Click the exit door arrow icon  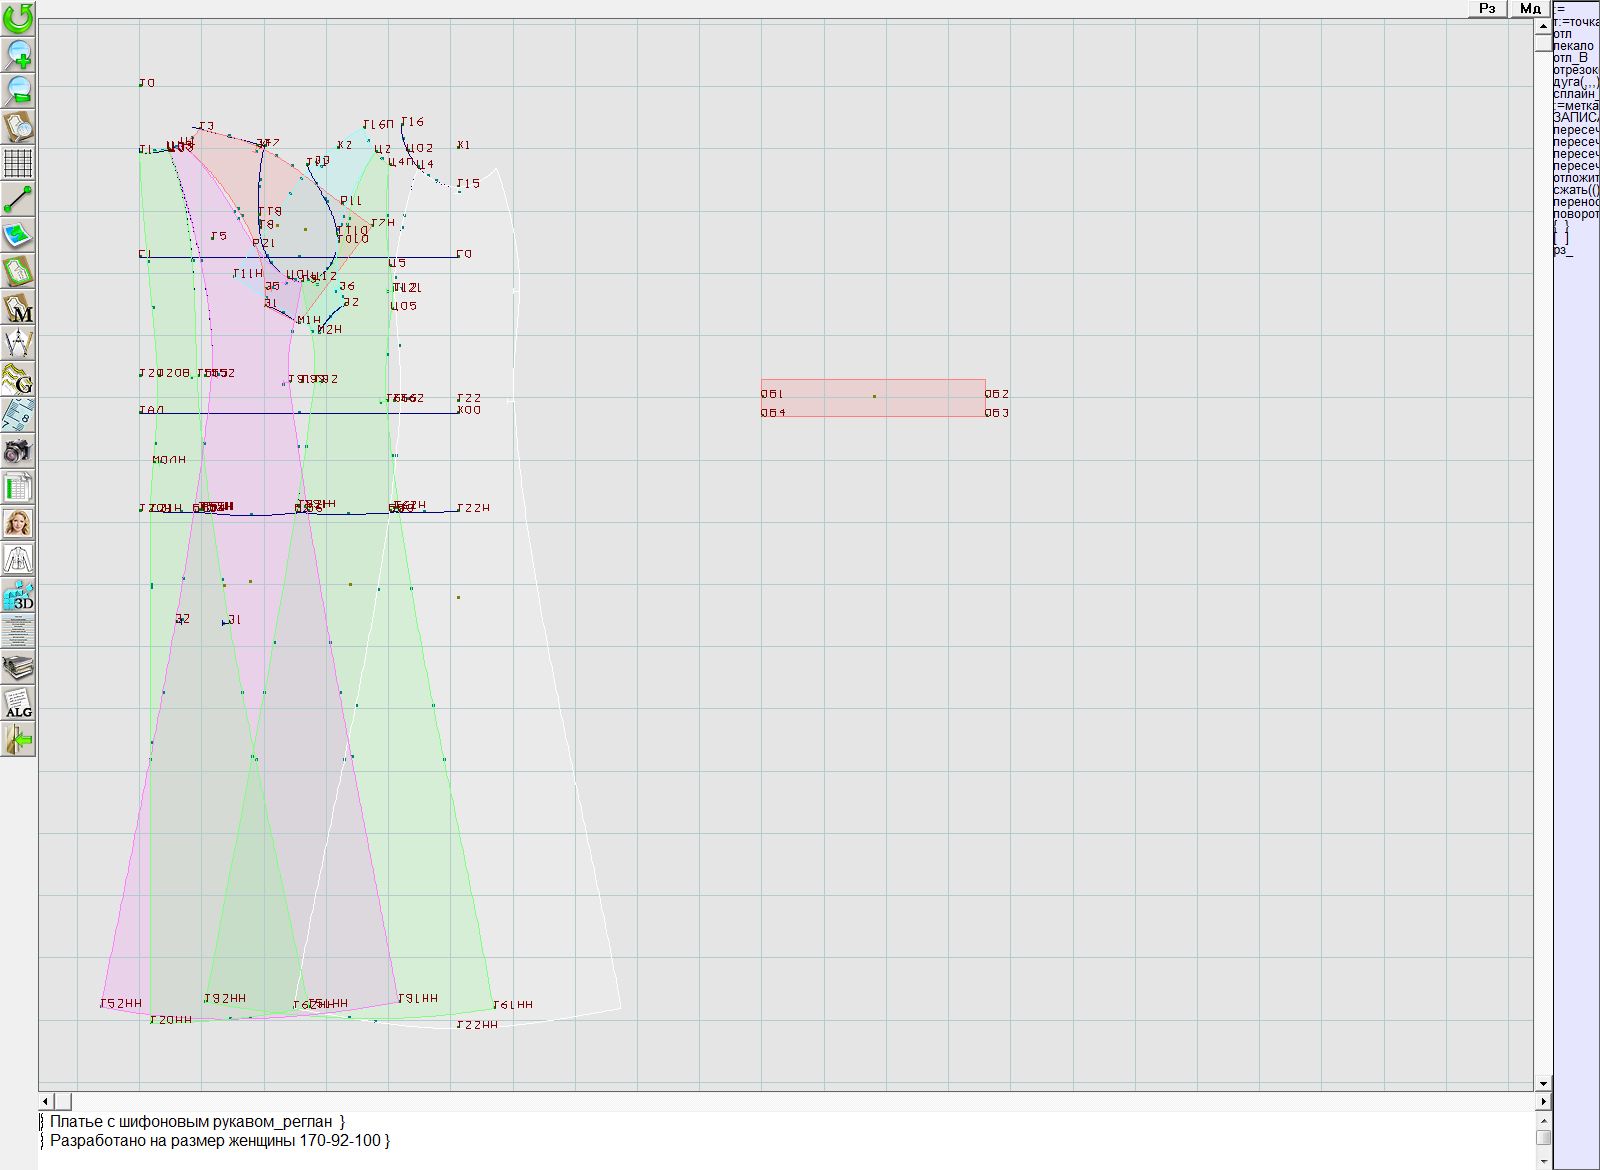point(18,739)
